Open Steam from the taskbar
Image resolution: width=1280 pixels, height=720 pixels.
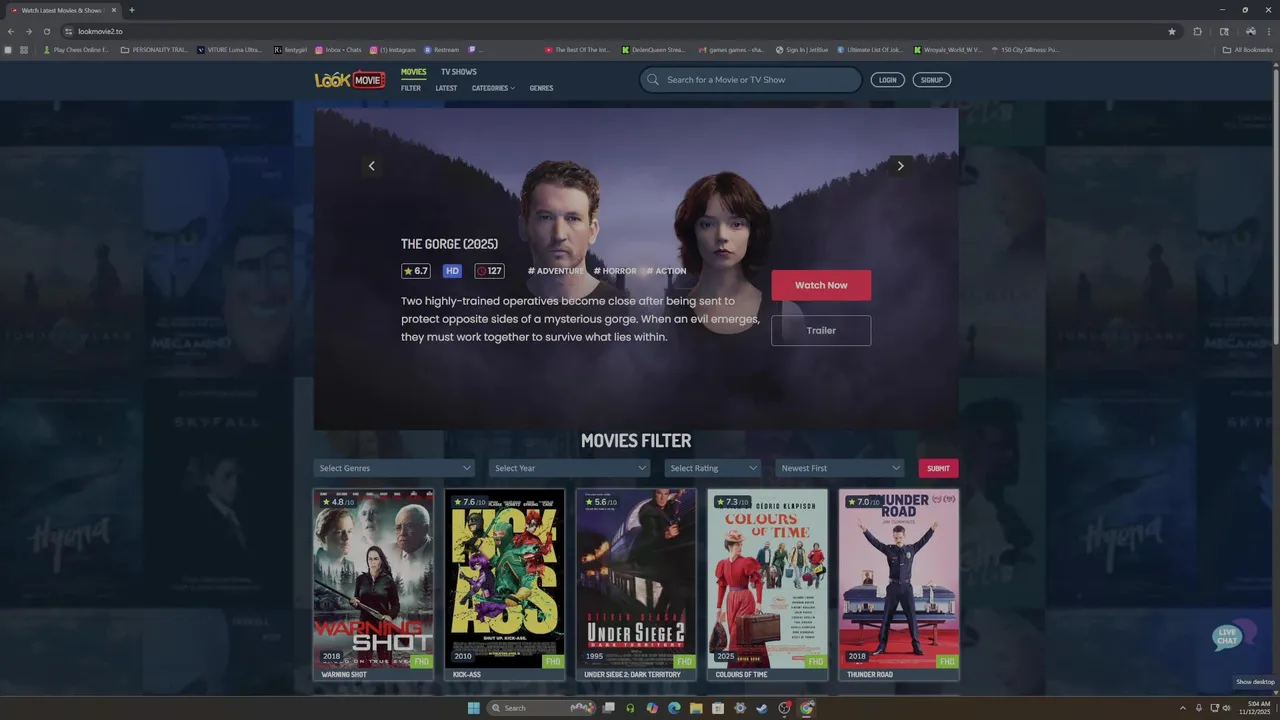click(762, 708)
